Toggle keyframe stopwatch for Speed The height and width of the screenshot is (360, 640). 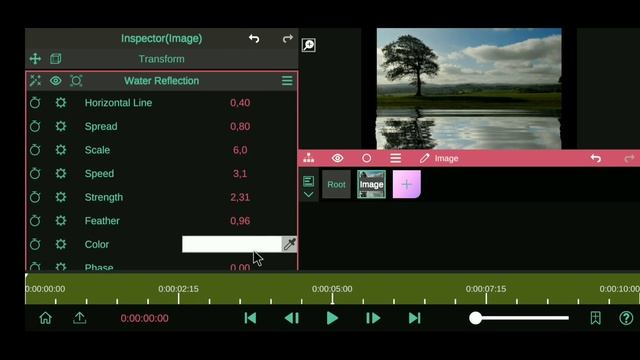(x=35, y=173)
